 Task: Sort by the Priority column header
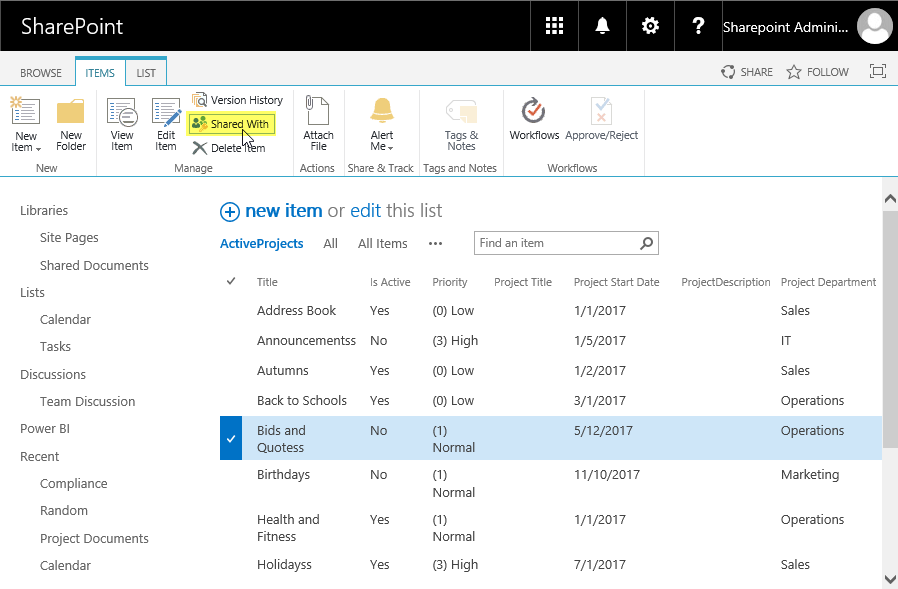pos(450,282)
